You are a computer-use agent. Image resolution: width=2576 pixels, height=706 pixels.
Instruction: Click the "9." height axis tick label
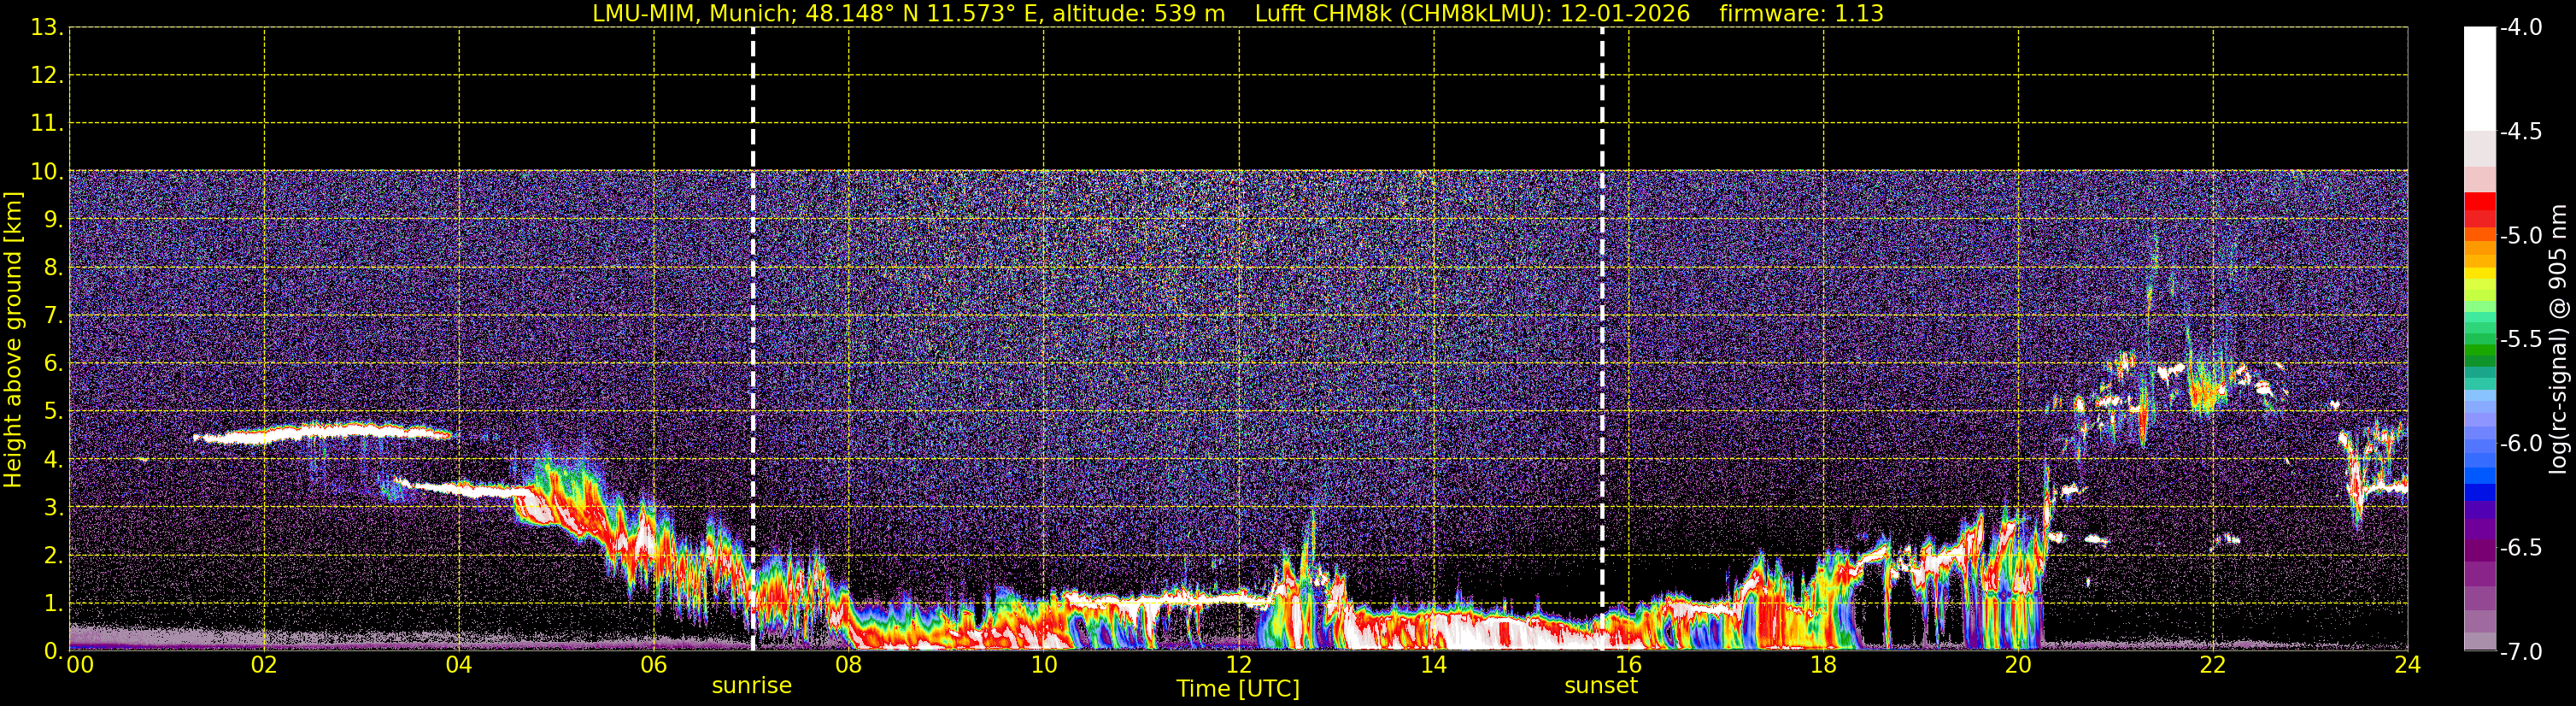point(53,220)
